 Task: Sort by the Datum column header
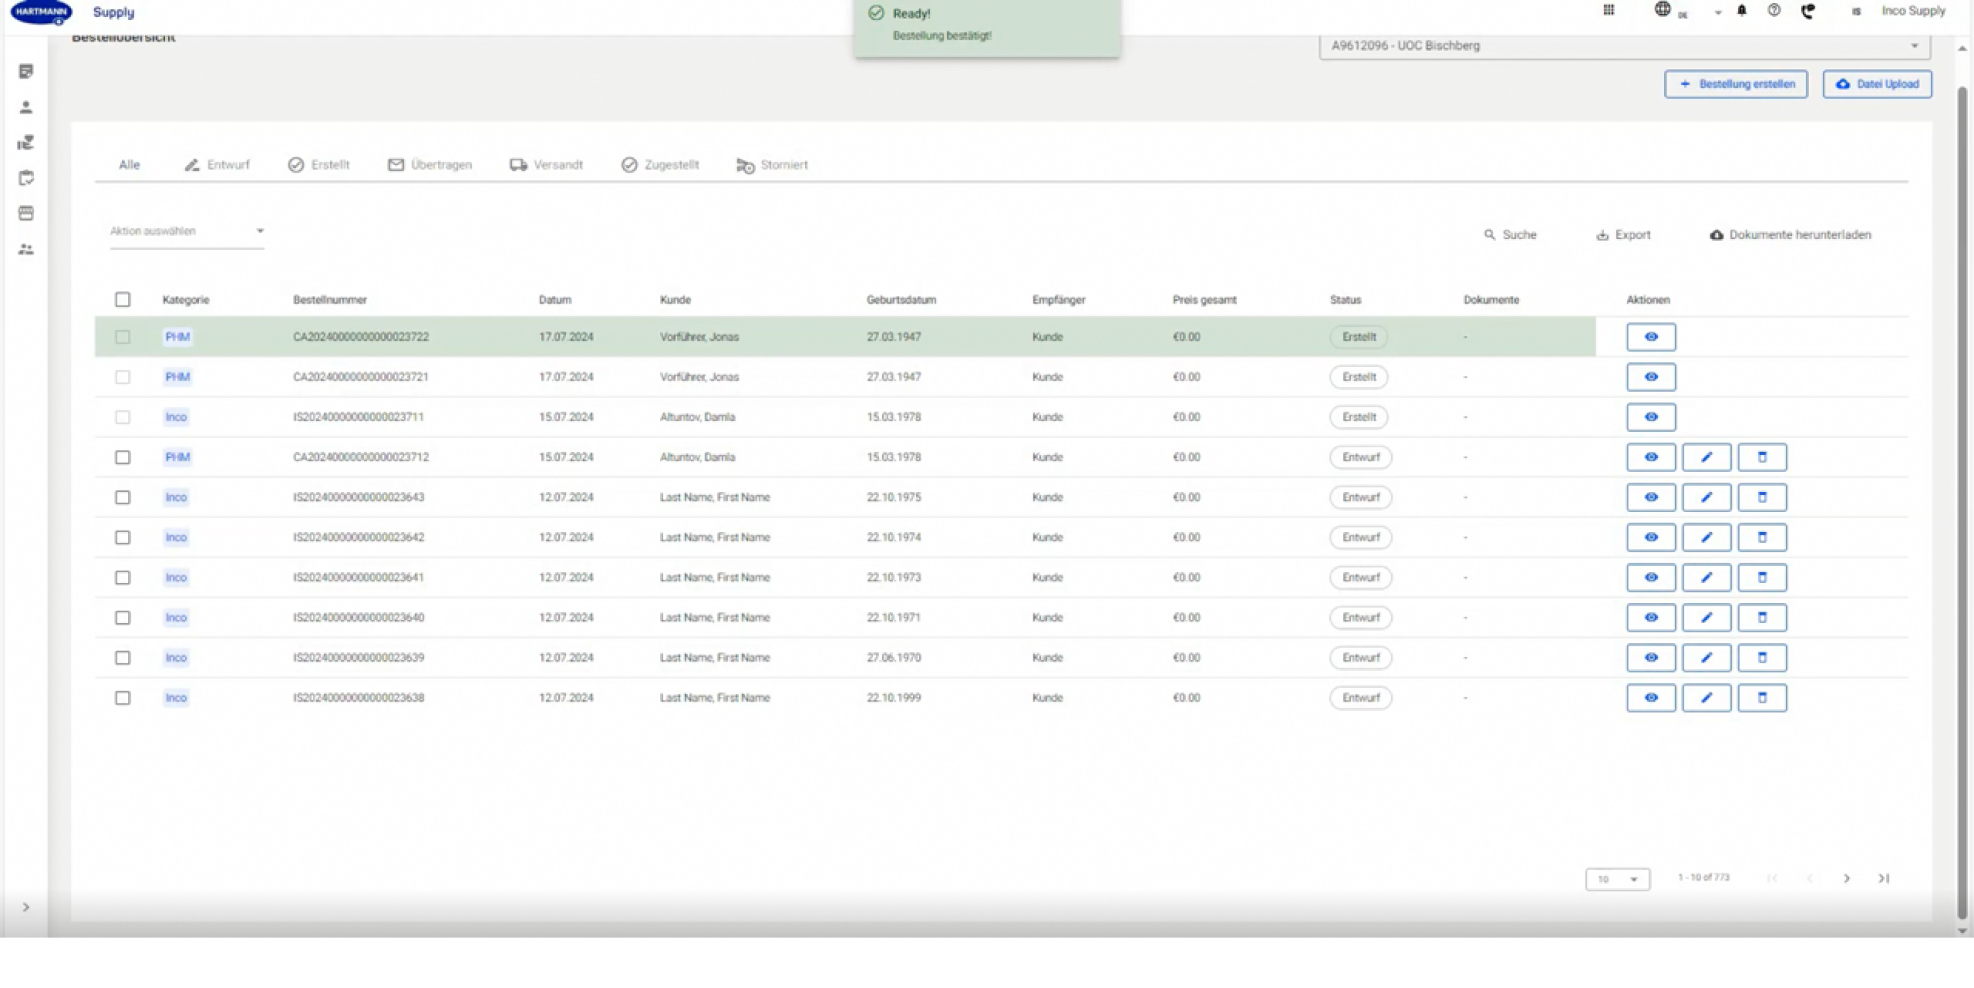[x=555, y=300]
